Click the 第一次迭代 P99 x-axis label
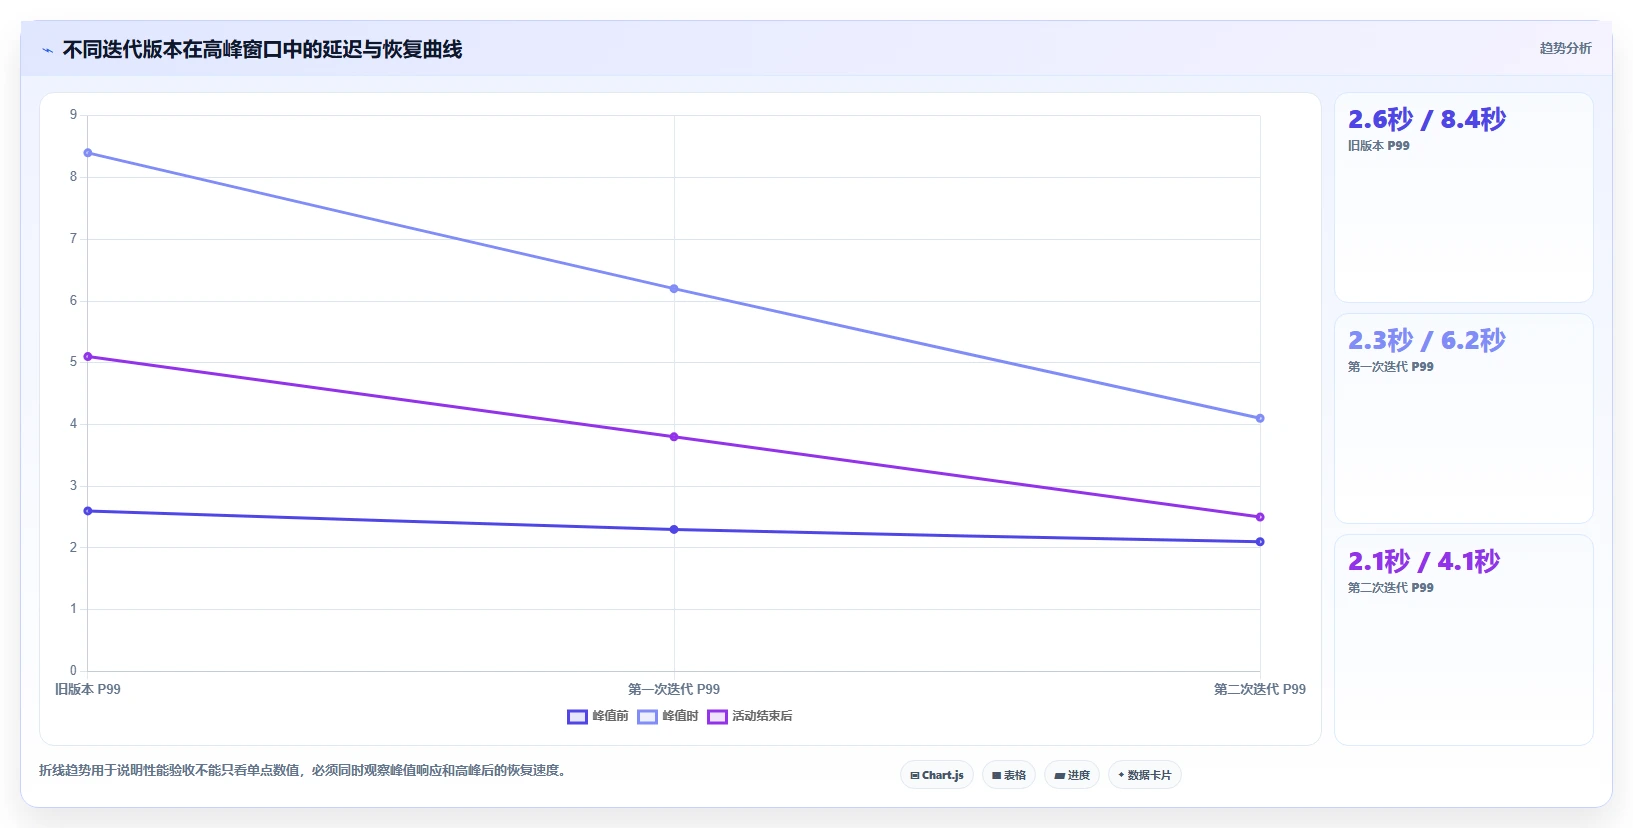1633x828 pixels. (x=674, y=689)
